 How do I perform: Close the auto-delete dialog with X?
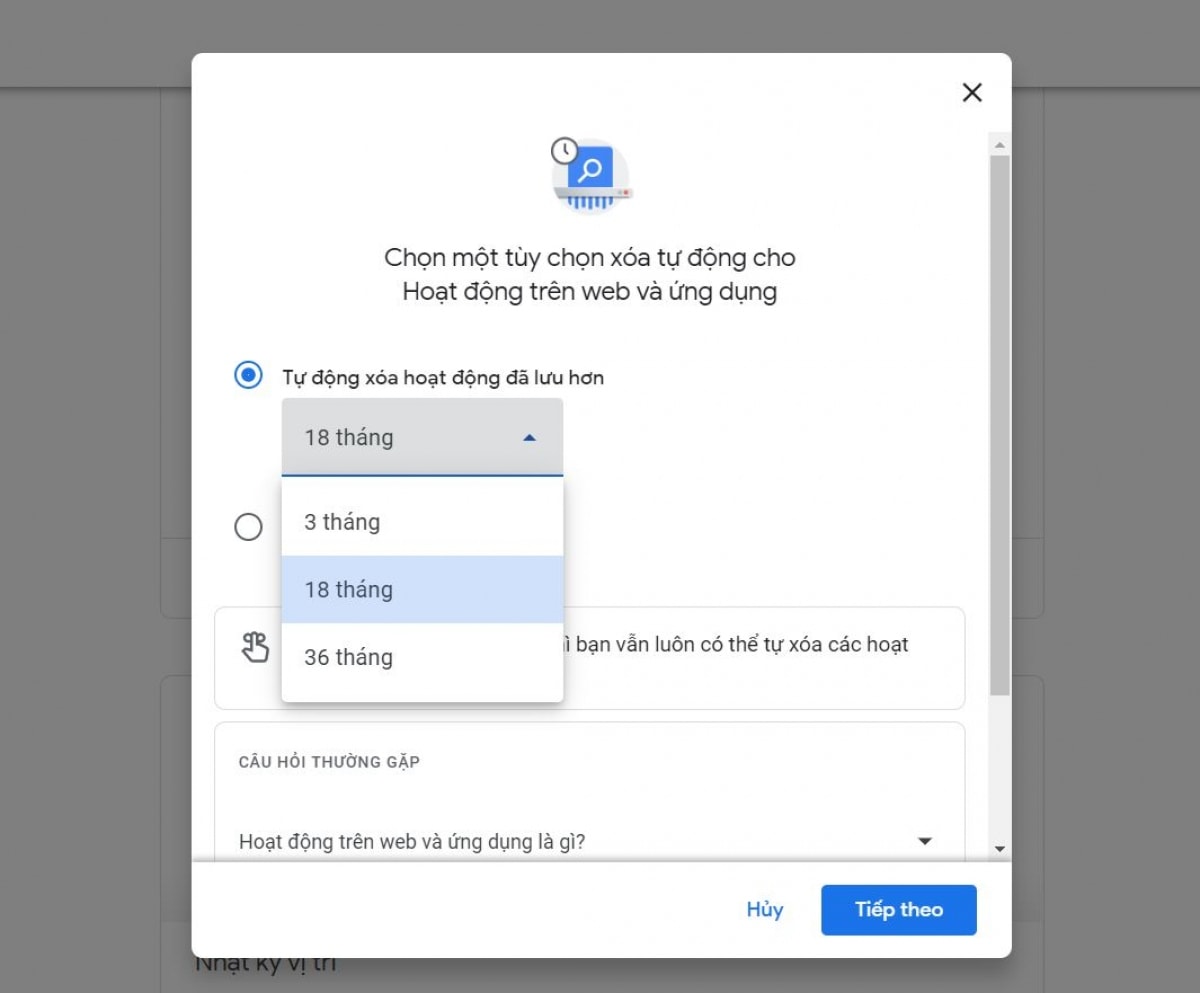pyautogui.click(x=972, y=93)
